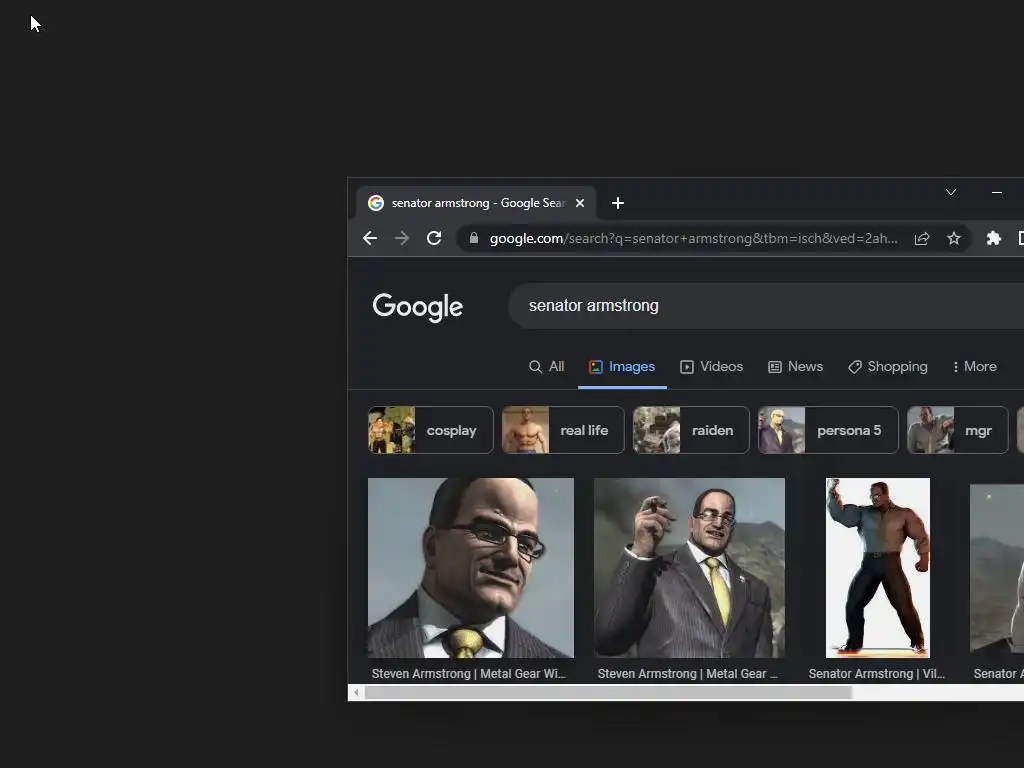Open second 'Steven Armstrong | Metal Gear ...' caption
The image size is (1024, 768).
pyautogui.click(x=688, y=673)
